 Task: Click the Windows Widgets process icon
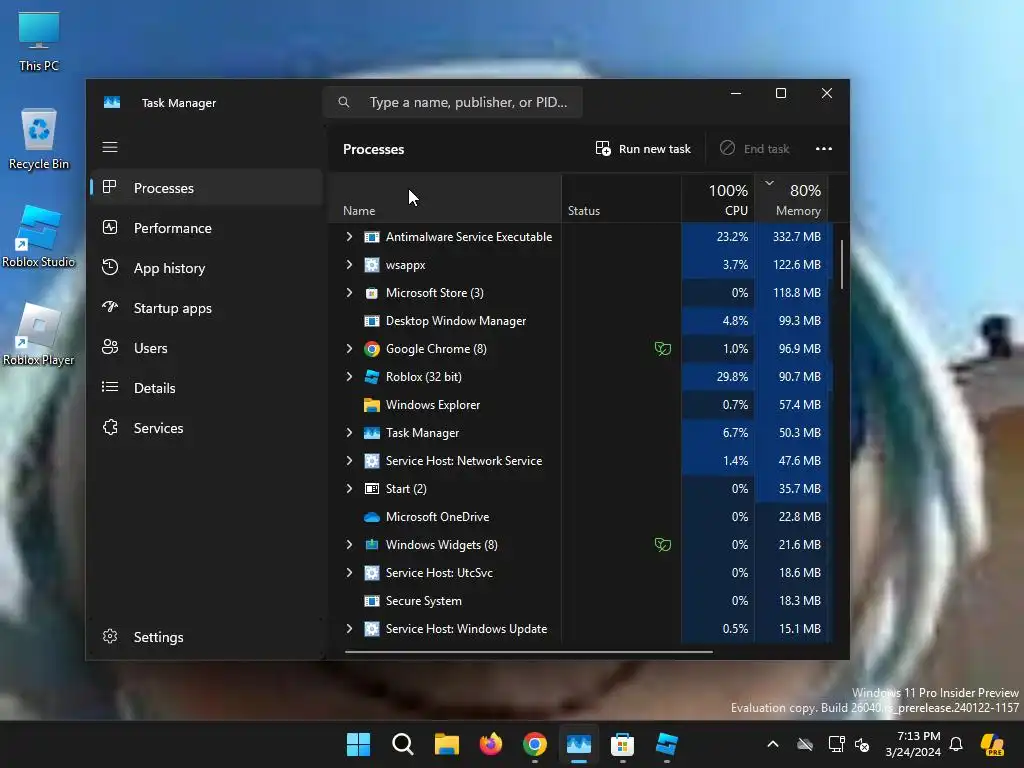click(x=372, y=545)
